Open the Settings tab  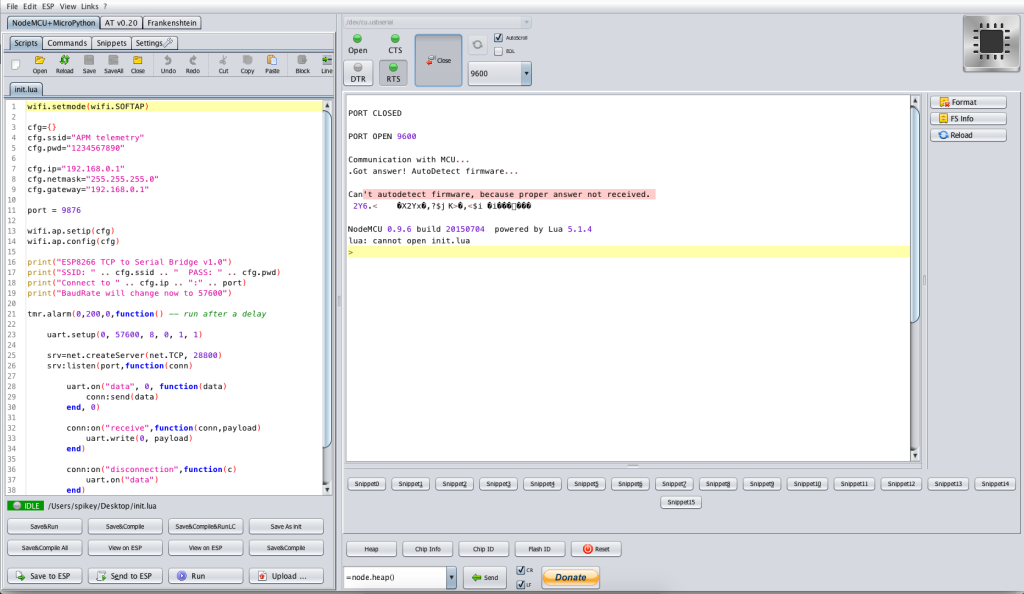click(154, 43)
